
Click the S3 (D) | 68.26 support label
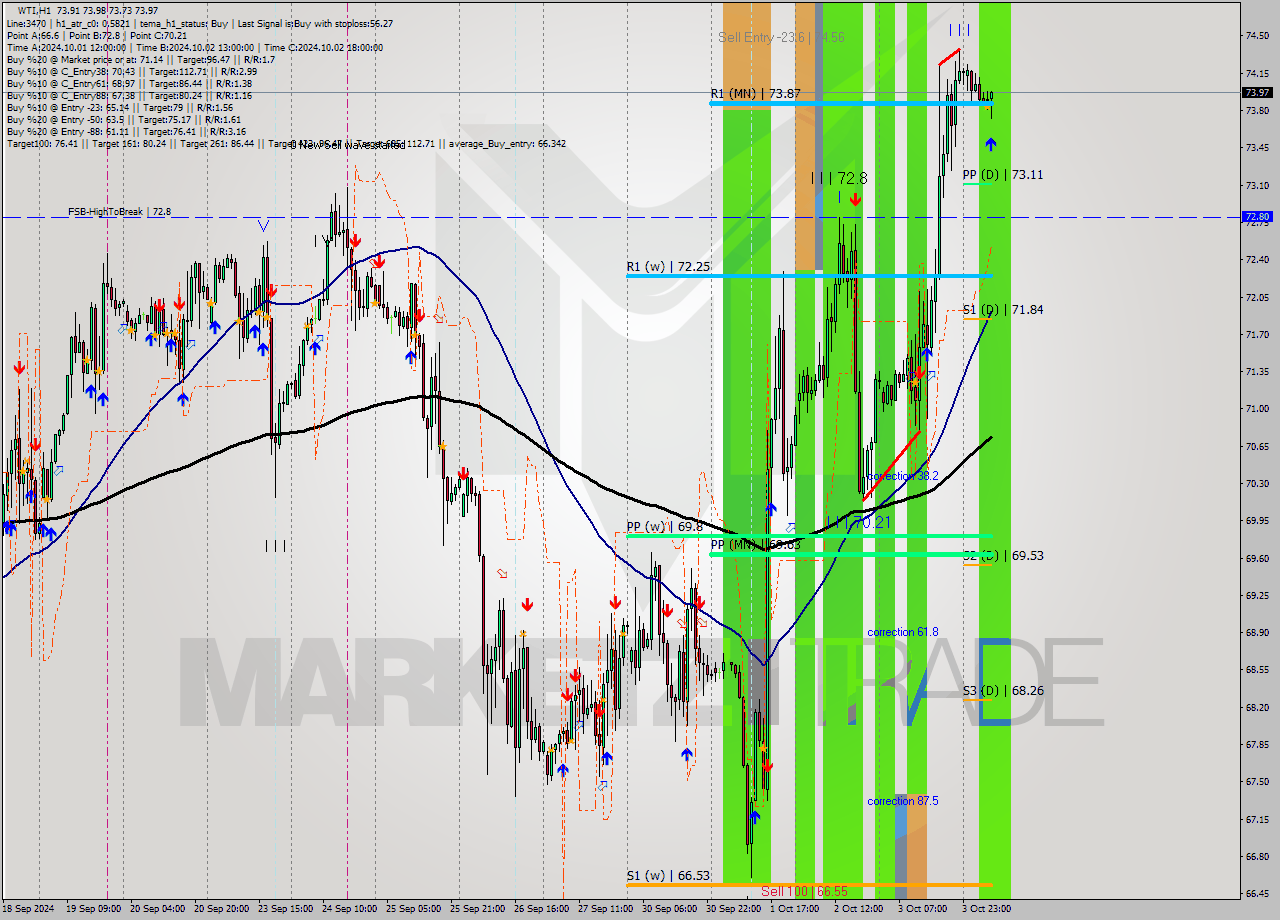(1002, 690)
